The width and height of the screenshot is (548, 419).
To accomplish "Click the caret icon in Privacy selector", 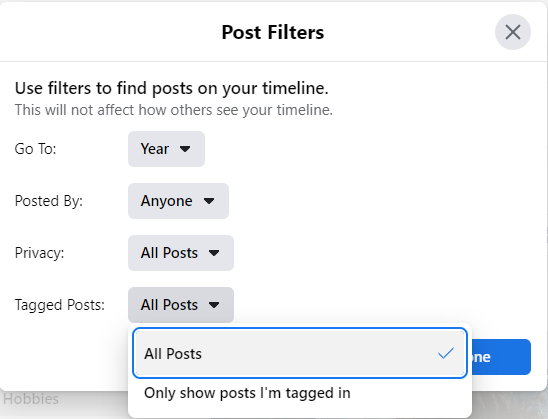I will pyautogui.click(x=214, y=253).
